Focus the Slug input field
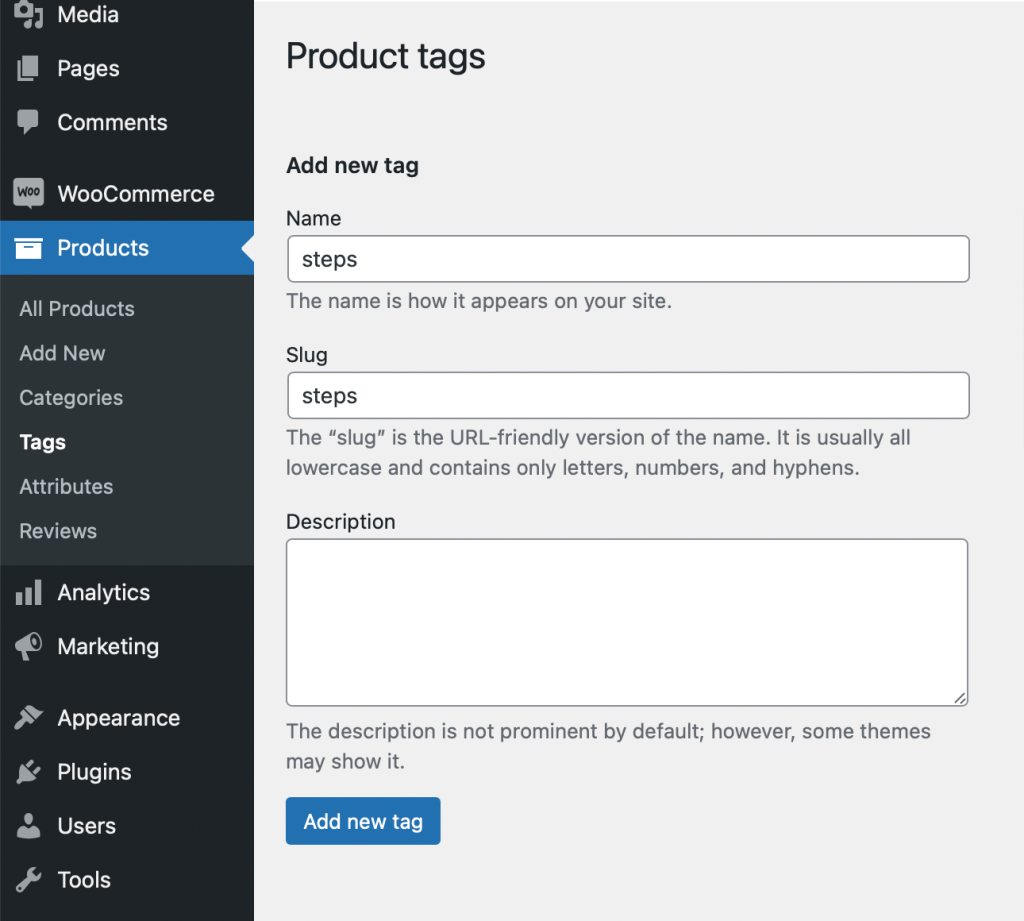 (628, 395)
